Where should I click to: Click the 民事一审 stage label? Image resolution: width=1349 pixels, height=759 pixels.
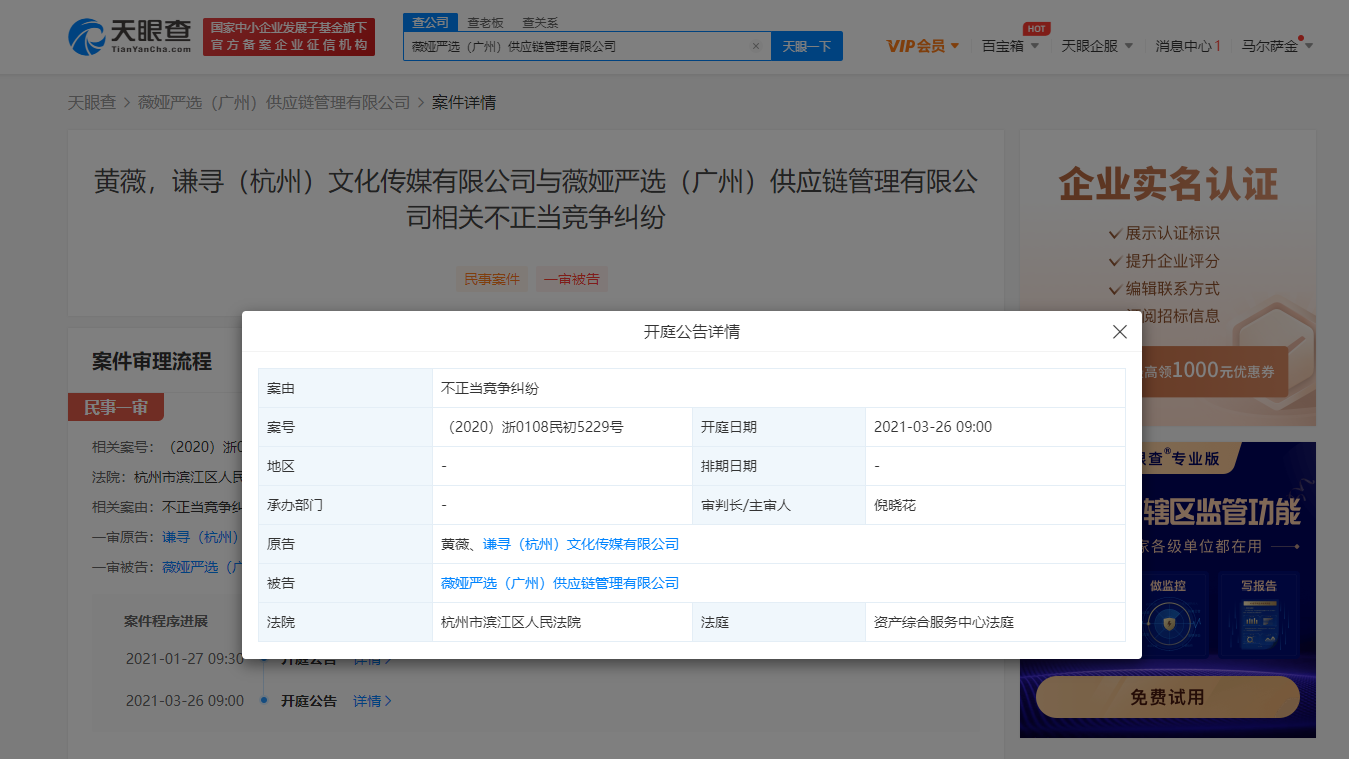(x=116, y=407)
